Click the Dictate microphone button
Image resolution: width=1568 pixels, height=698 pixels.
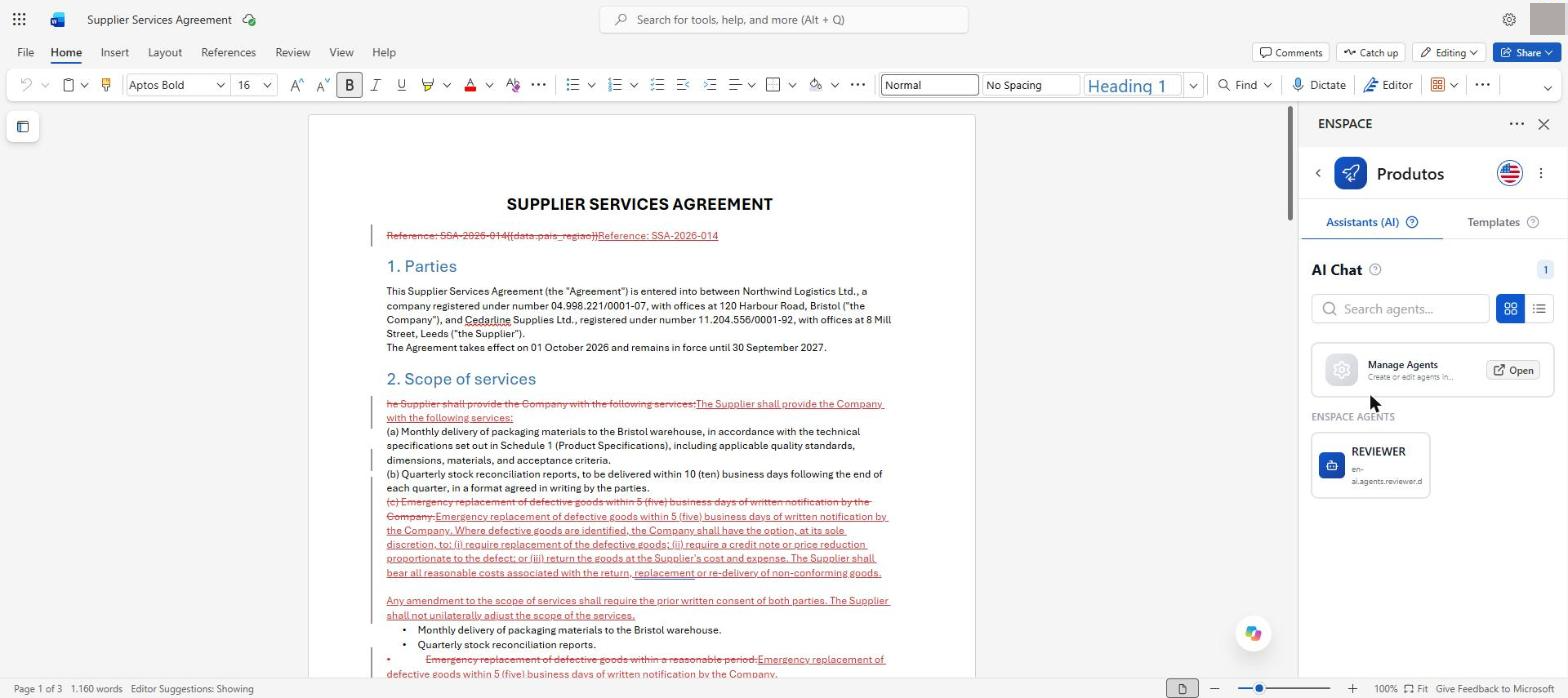coord(1319,85)
